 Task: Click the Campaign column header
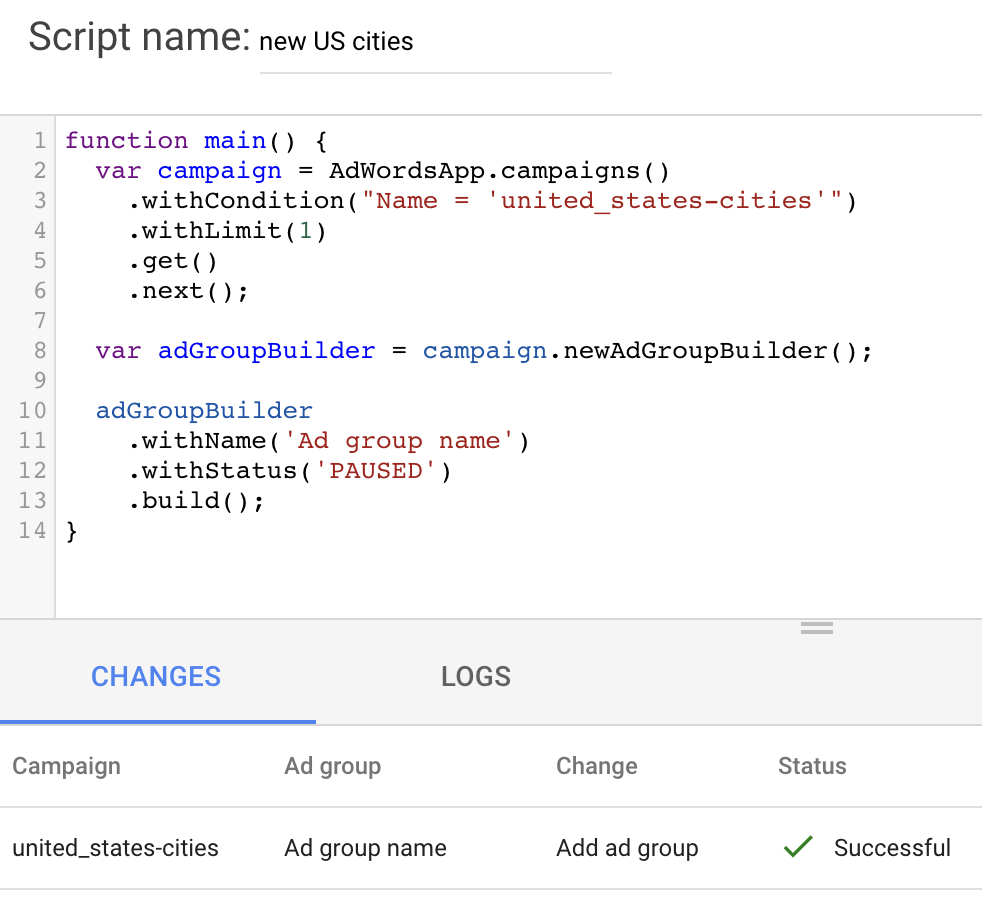[66, 766]
